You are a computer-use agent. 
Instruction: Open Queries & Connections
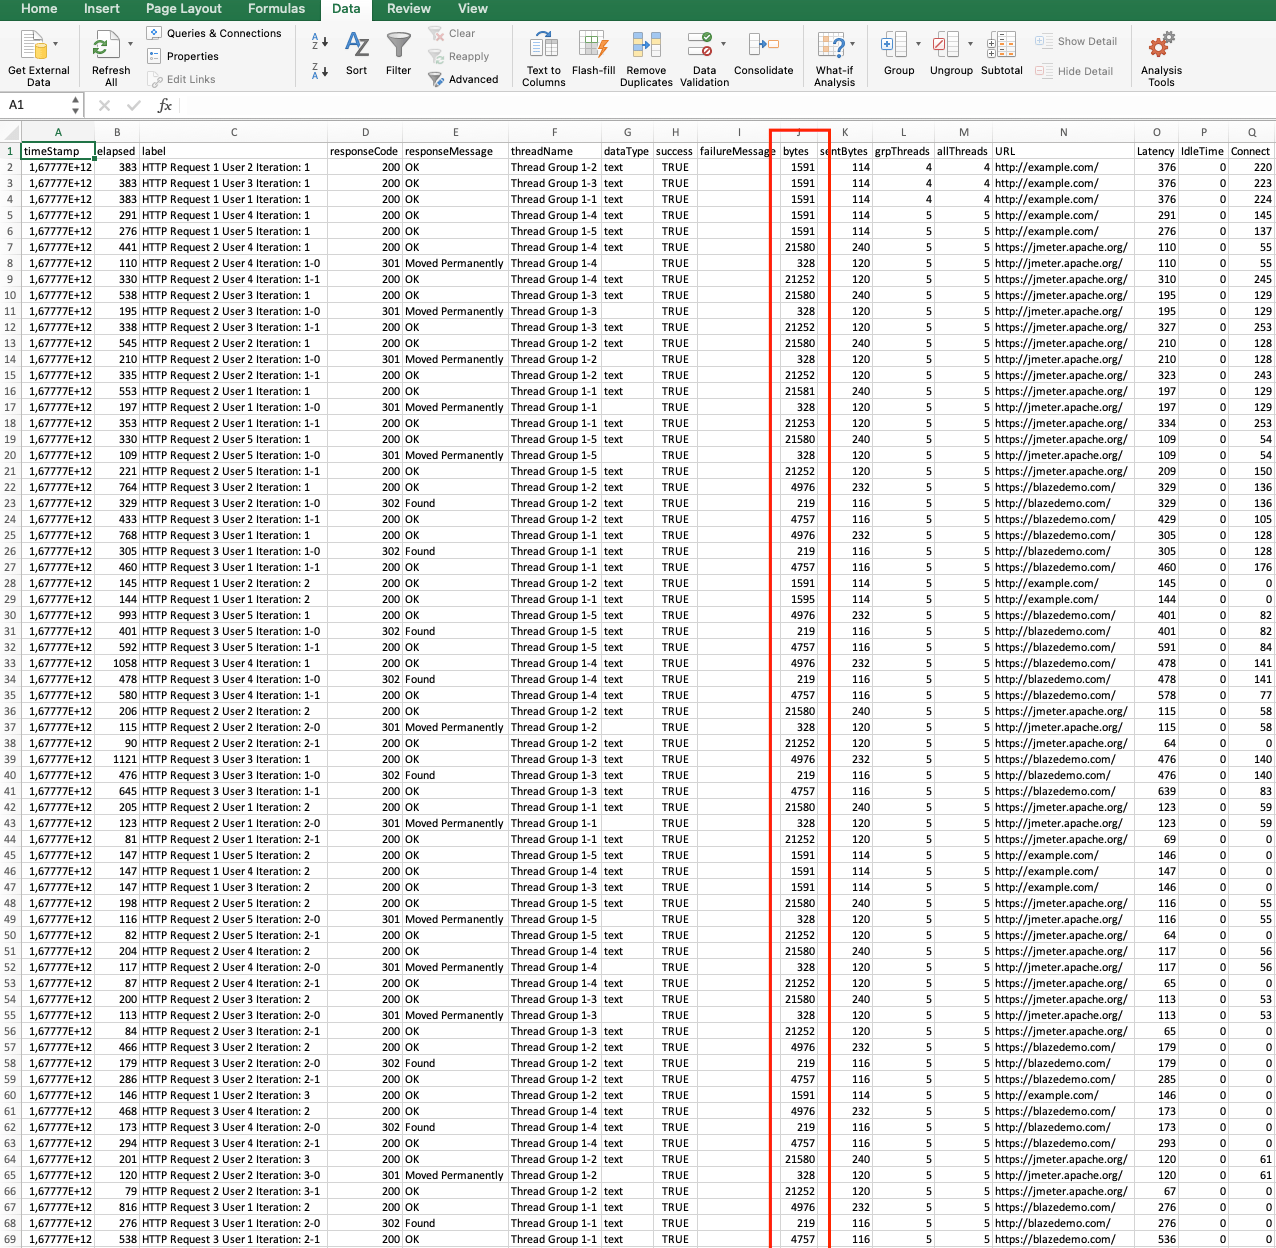(x=214, y=33)
